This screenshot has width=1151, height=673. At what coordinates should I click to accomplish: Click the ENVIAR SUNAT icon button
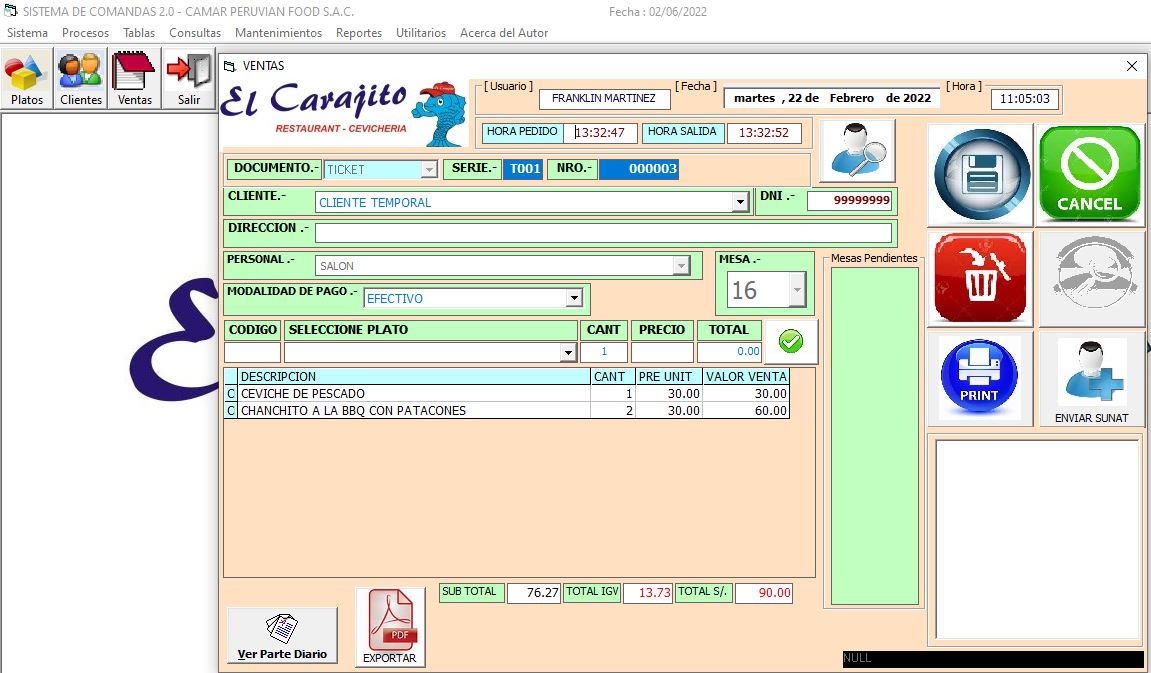1091,378
